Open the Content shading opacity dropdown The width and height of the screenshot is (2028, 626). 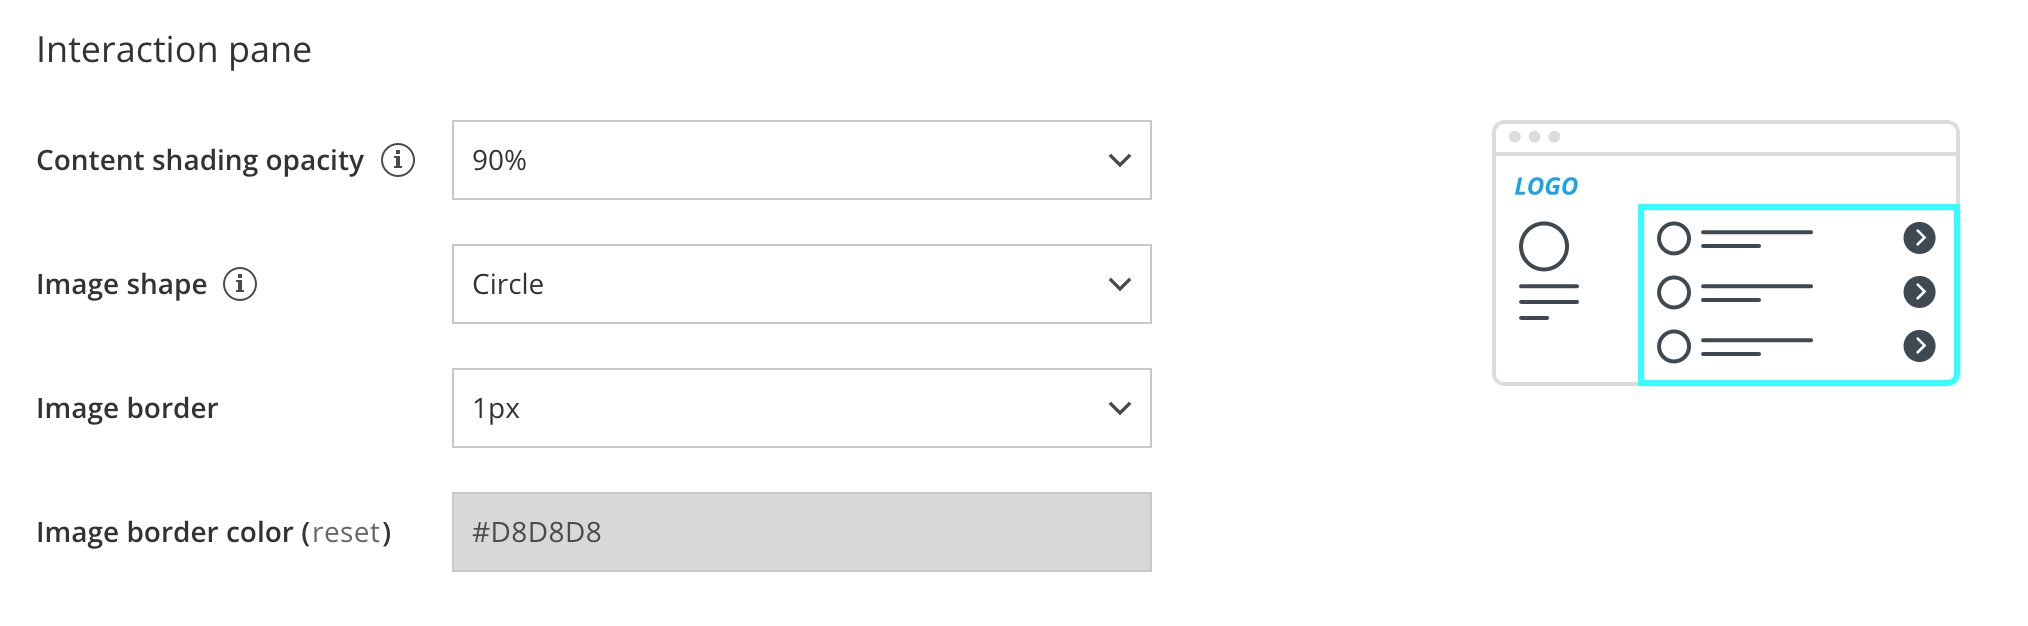tap(800, 160)
